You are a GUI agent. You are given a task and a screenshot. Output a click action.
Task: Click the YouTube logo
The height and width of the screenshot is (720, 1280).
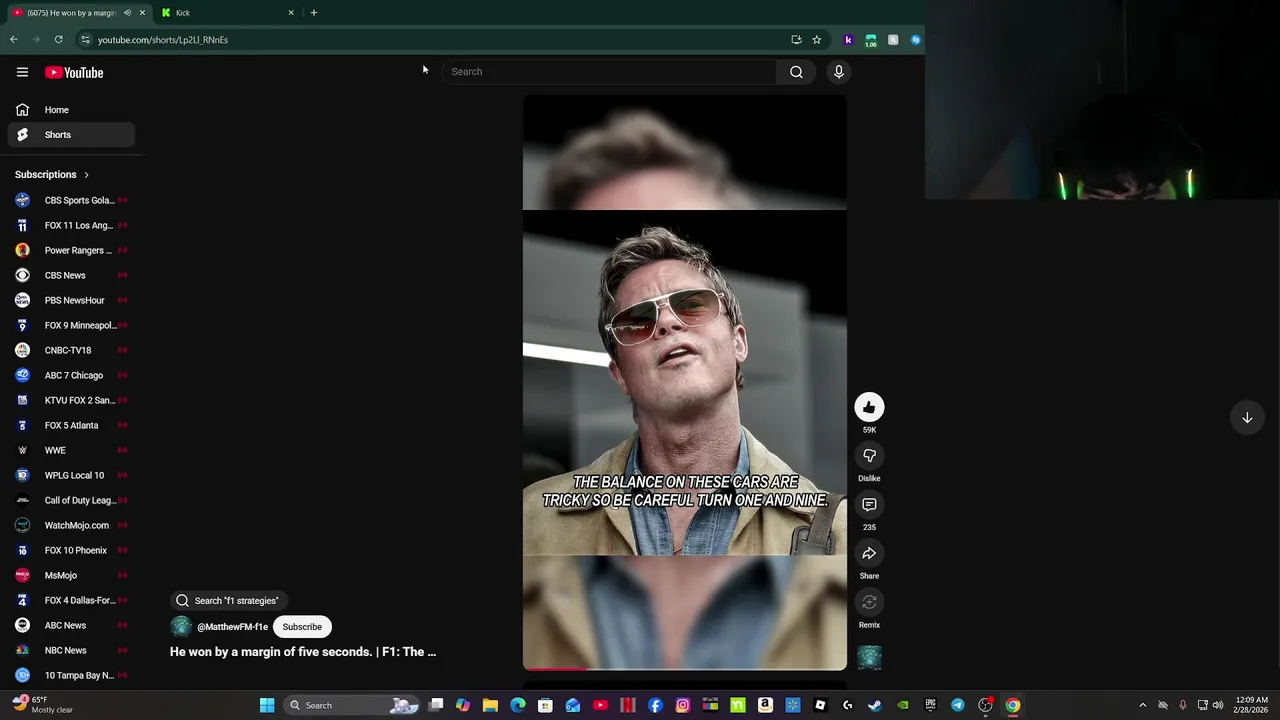tap(74, 72)
